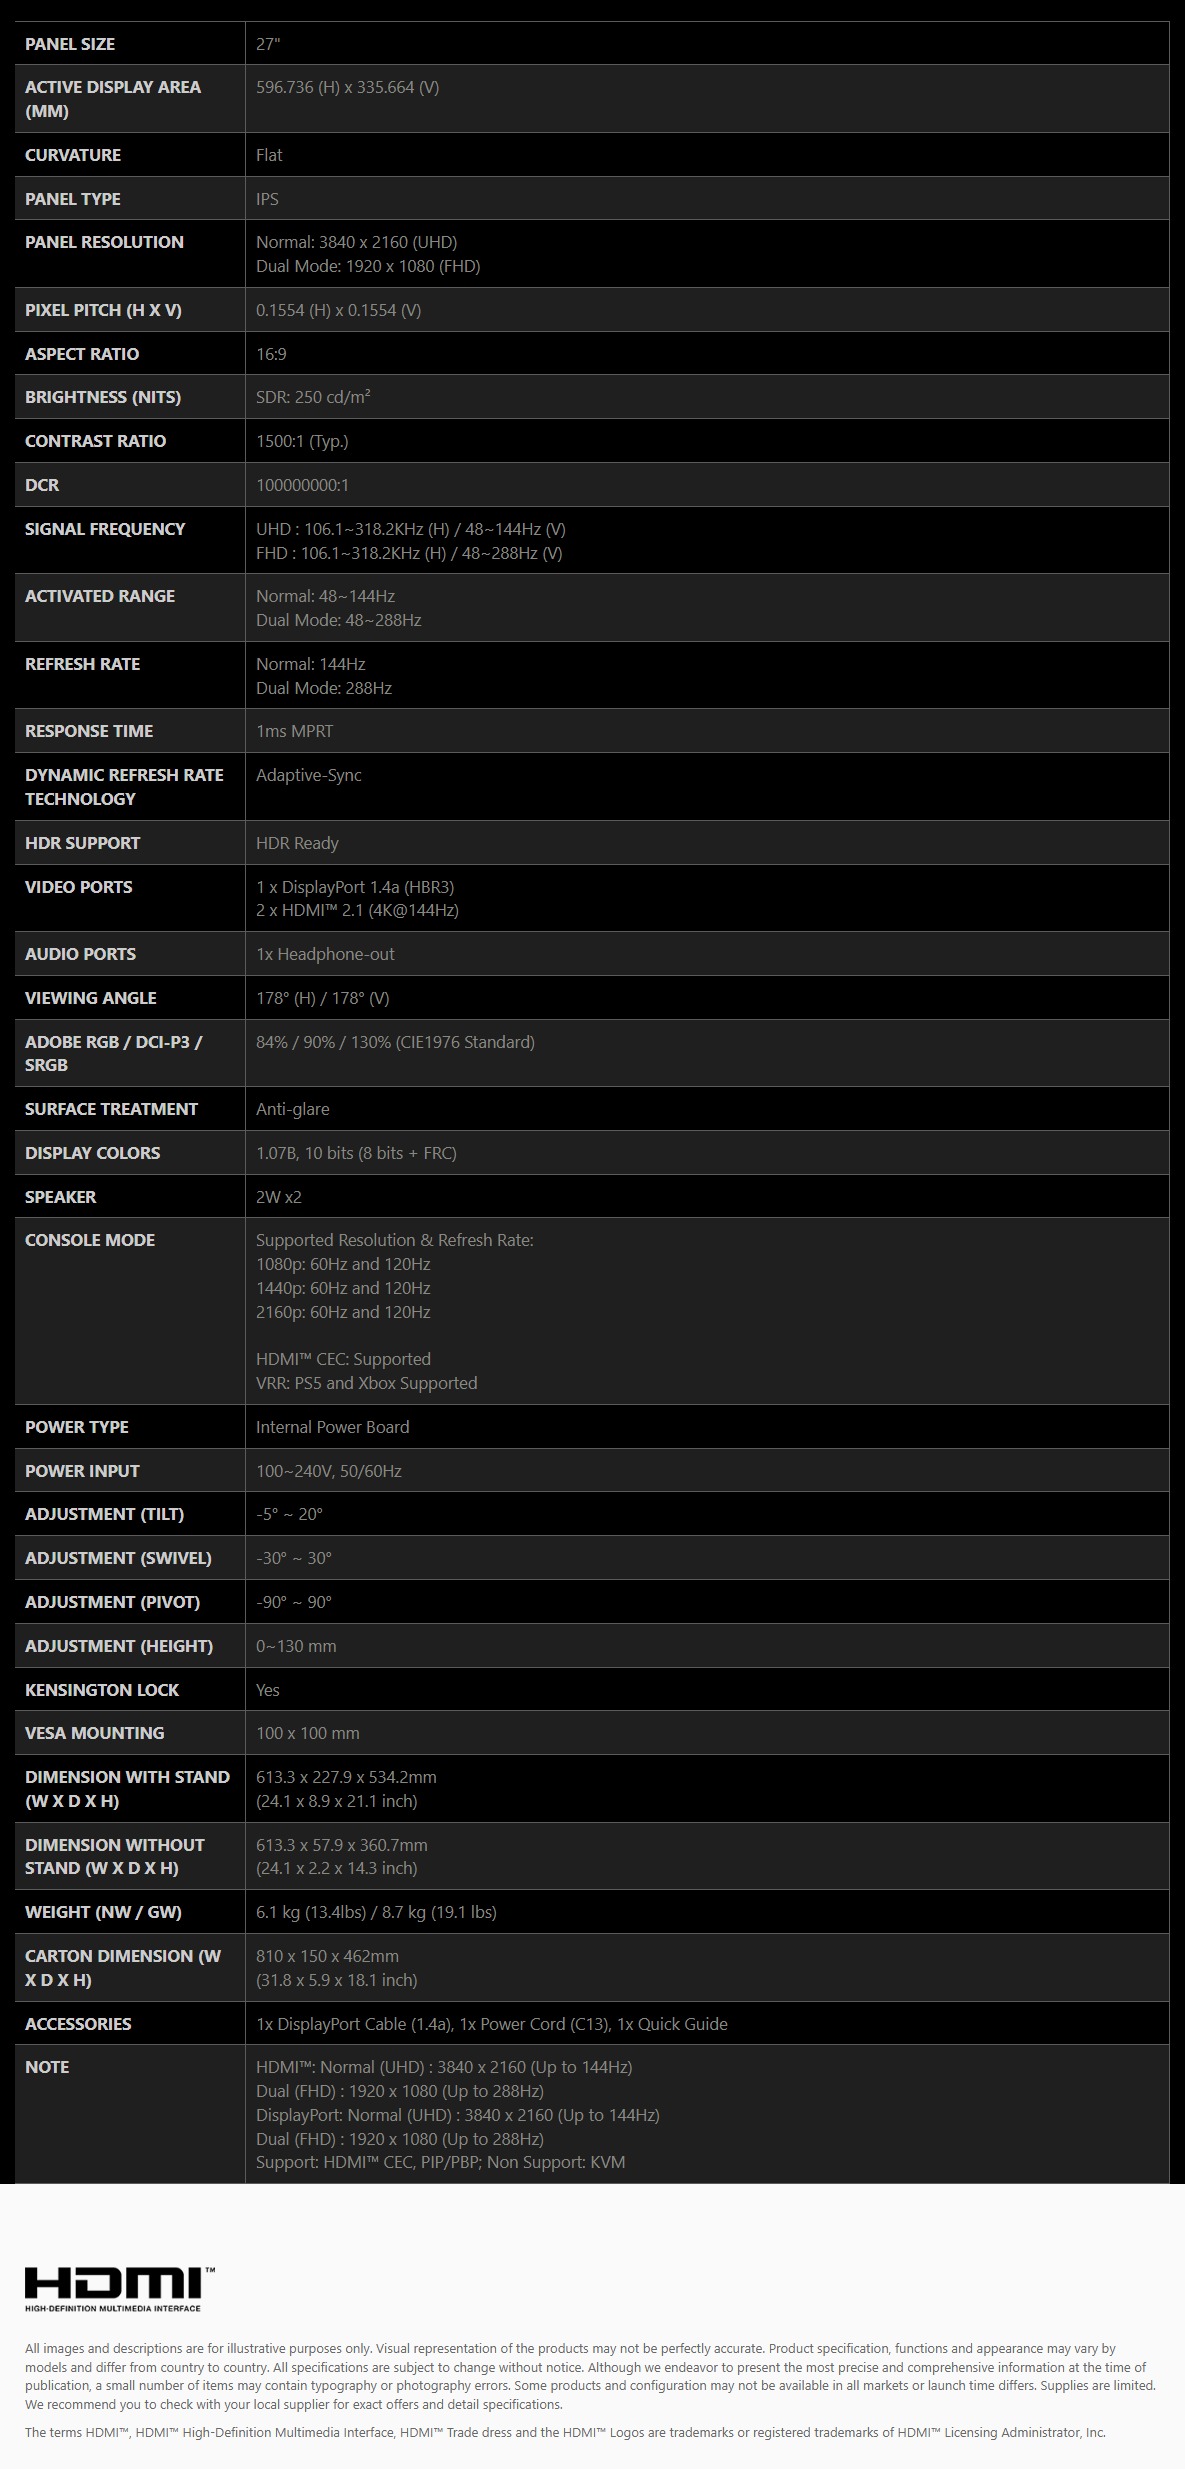Click the CONTRAST RATIO 1500:1 value
Image resolution: width=1185 pixels, height=2469 pixels.
pos(302,441)
